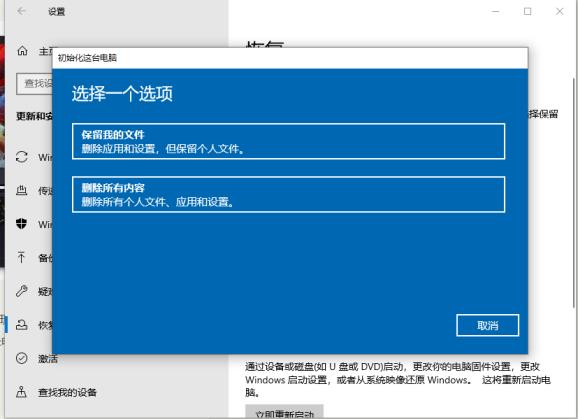This screenshot has width=578, height=419.
Task: Open 激活 activation checkmark icon
Action: 21,358
